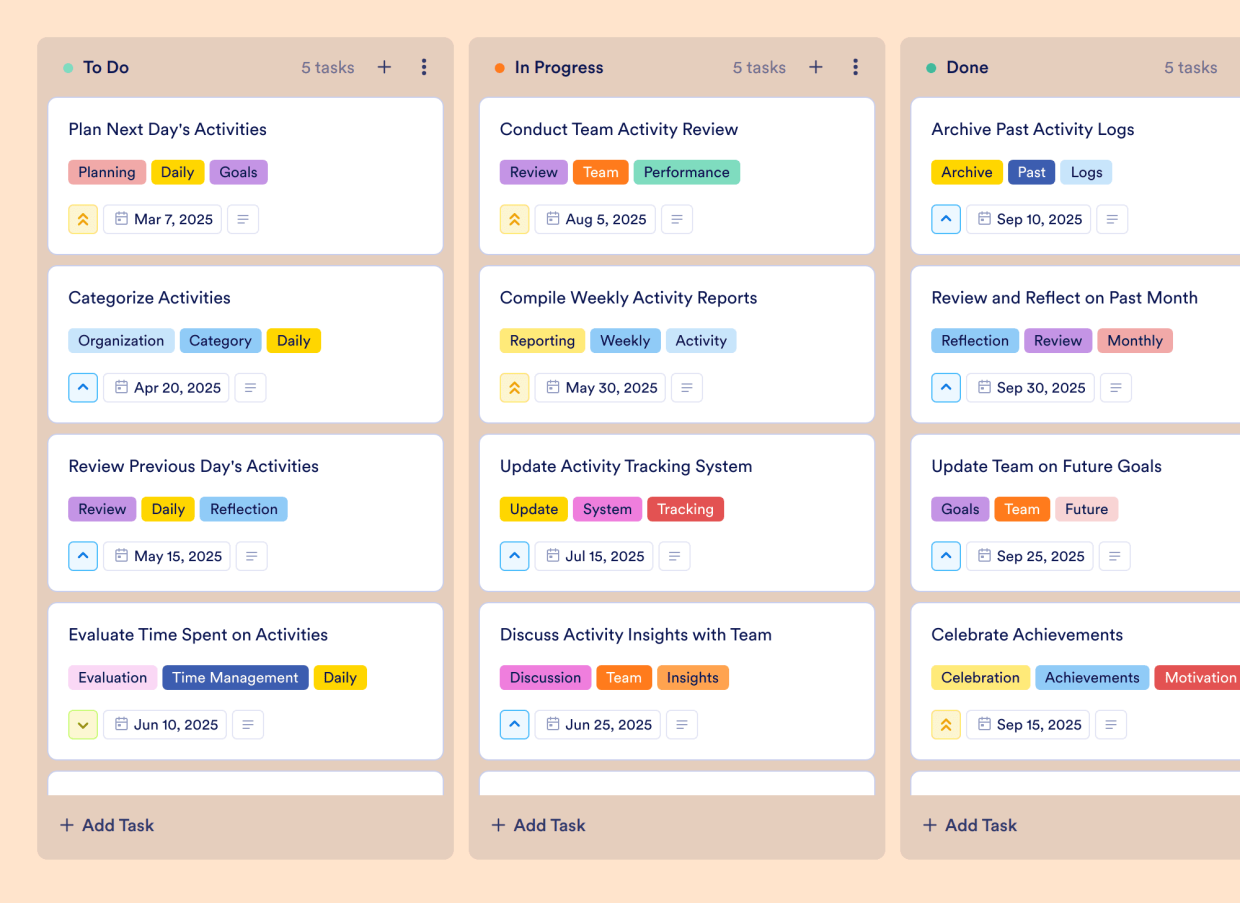This screenshot has width=1240, height=903.
Task: Toggle the low priority arrow on Evaluate Time Spent on Activities
Action: click(83, 724)
